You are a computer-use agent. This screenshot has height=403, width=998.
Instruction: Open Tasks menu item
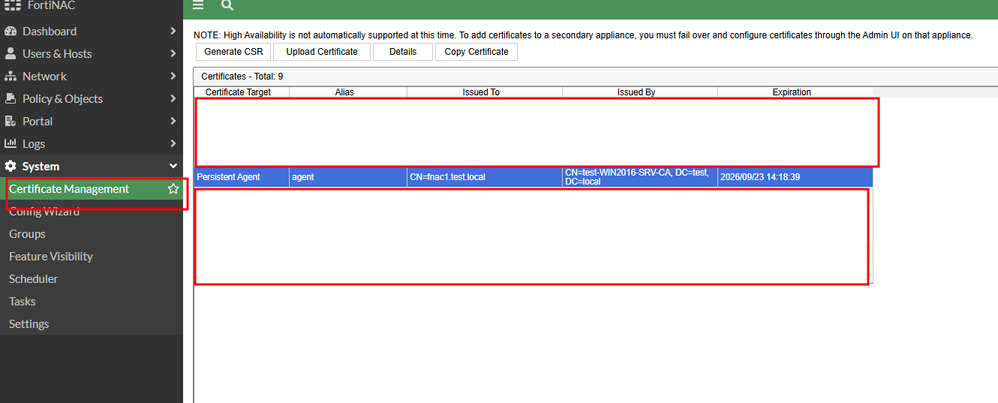point(22,301)
